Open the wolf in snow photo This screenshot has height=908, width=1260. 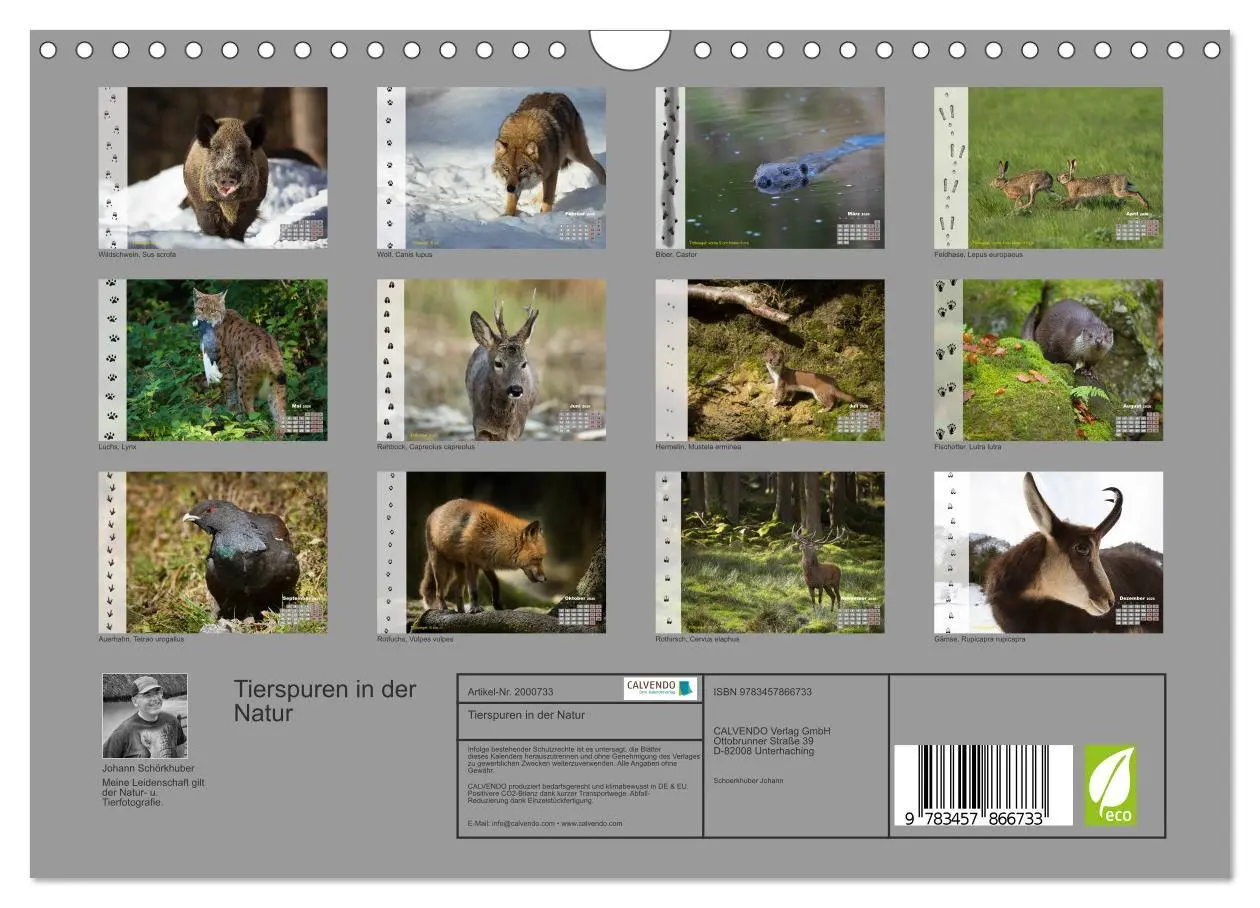491,167
